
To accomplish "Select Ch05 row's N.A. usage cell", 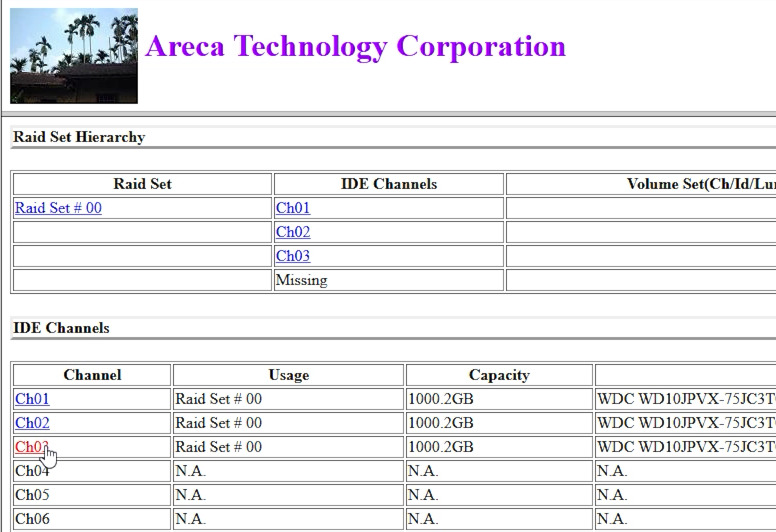I will pos(289,495).
